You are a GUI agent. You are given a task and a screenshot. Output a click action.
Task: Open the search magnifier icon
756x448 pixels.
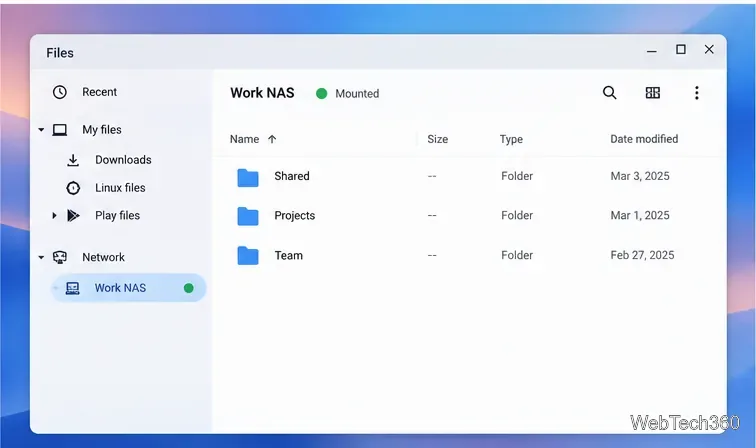coord(609,93)
